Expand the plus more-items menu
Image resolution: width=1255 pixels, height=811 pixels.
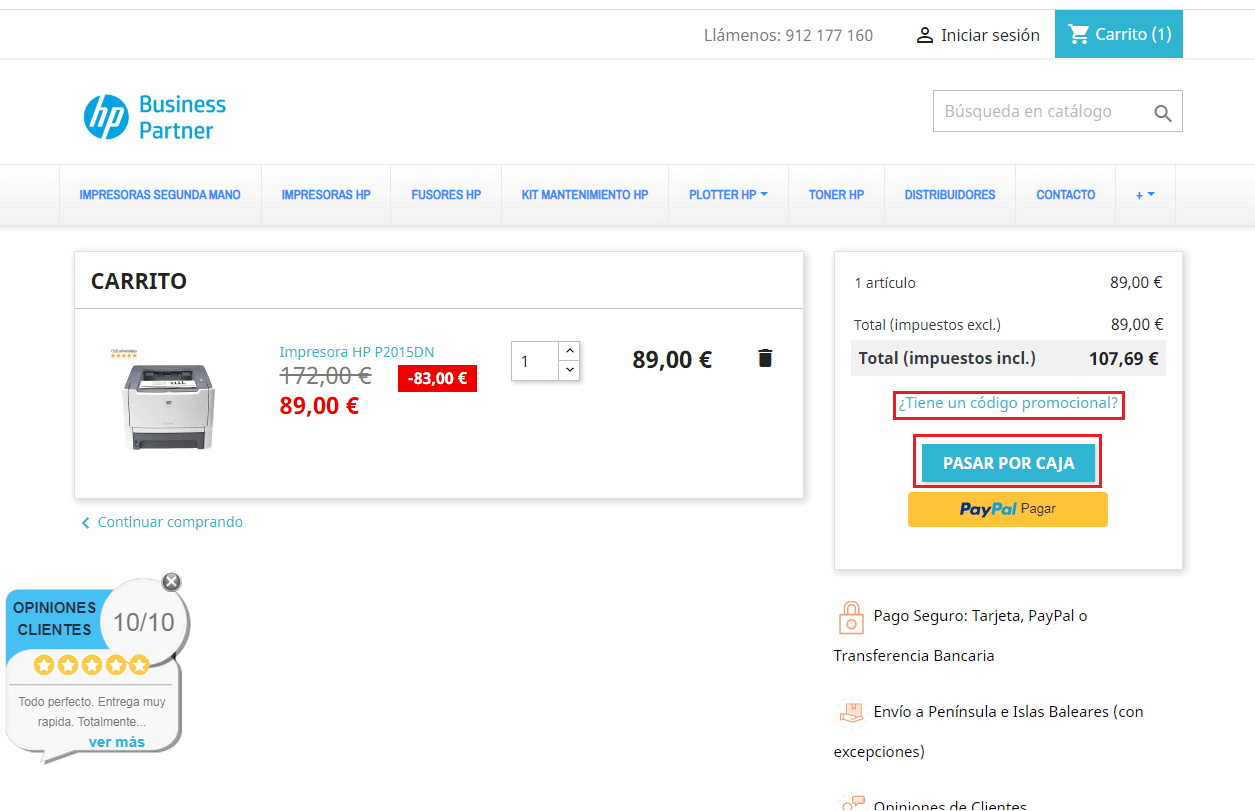1145,195
